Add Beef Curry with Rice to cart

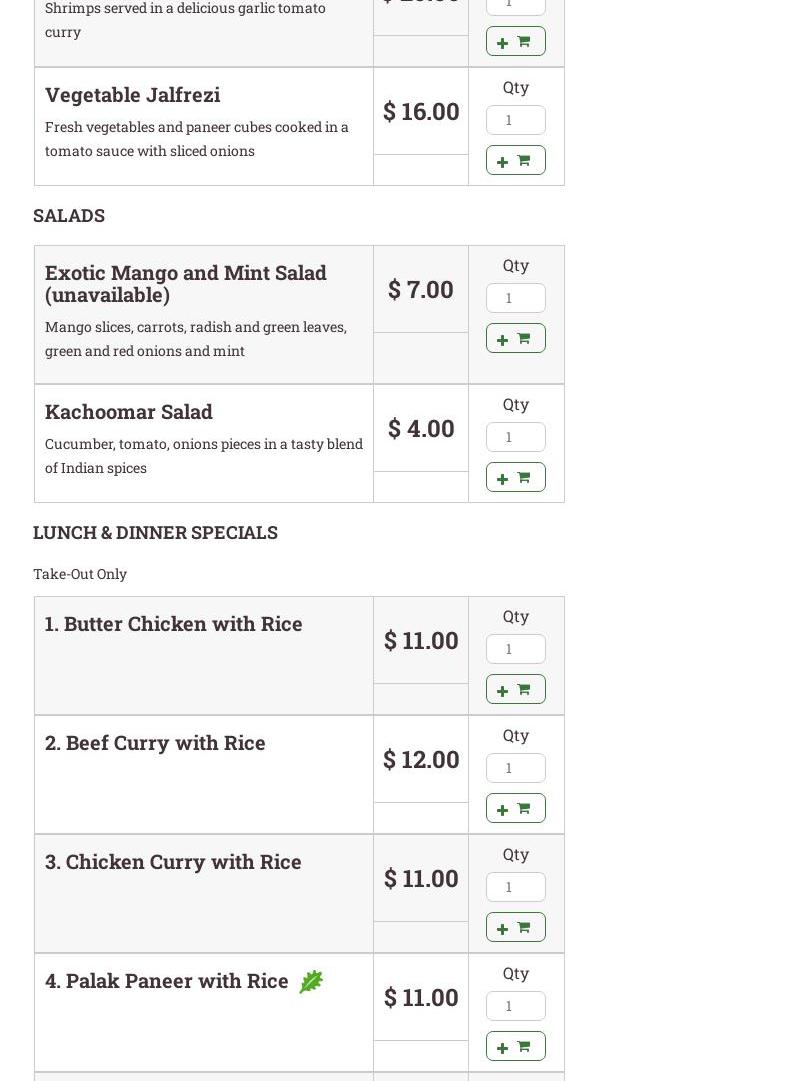click(x=515, y=808)
